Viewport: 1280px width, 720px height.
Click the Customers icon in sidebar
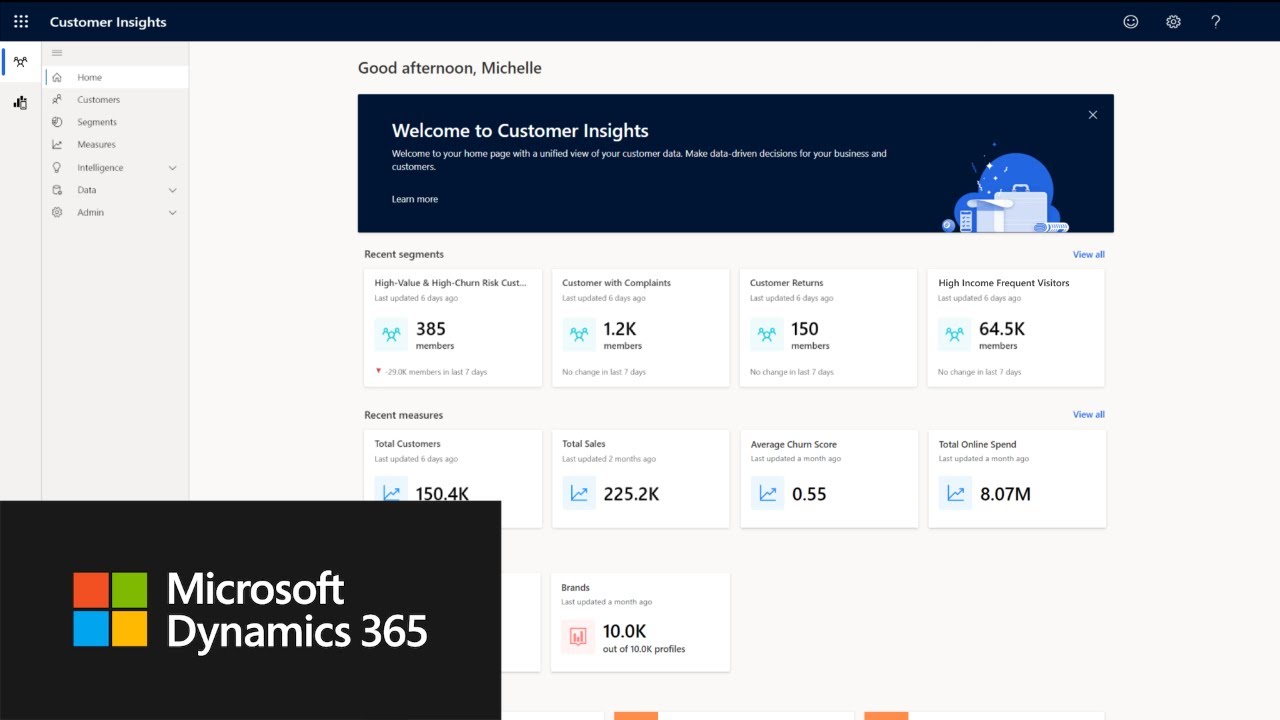coord(57,99)
